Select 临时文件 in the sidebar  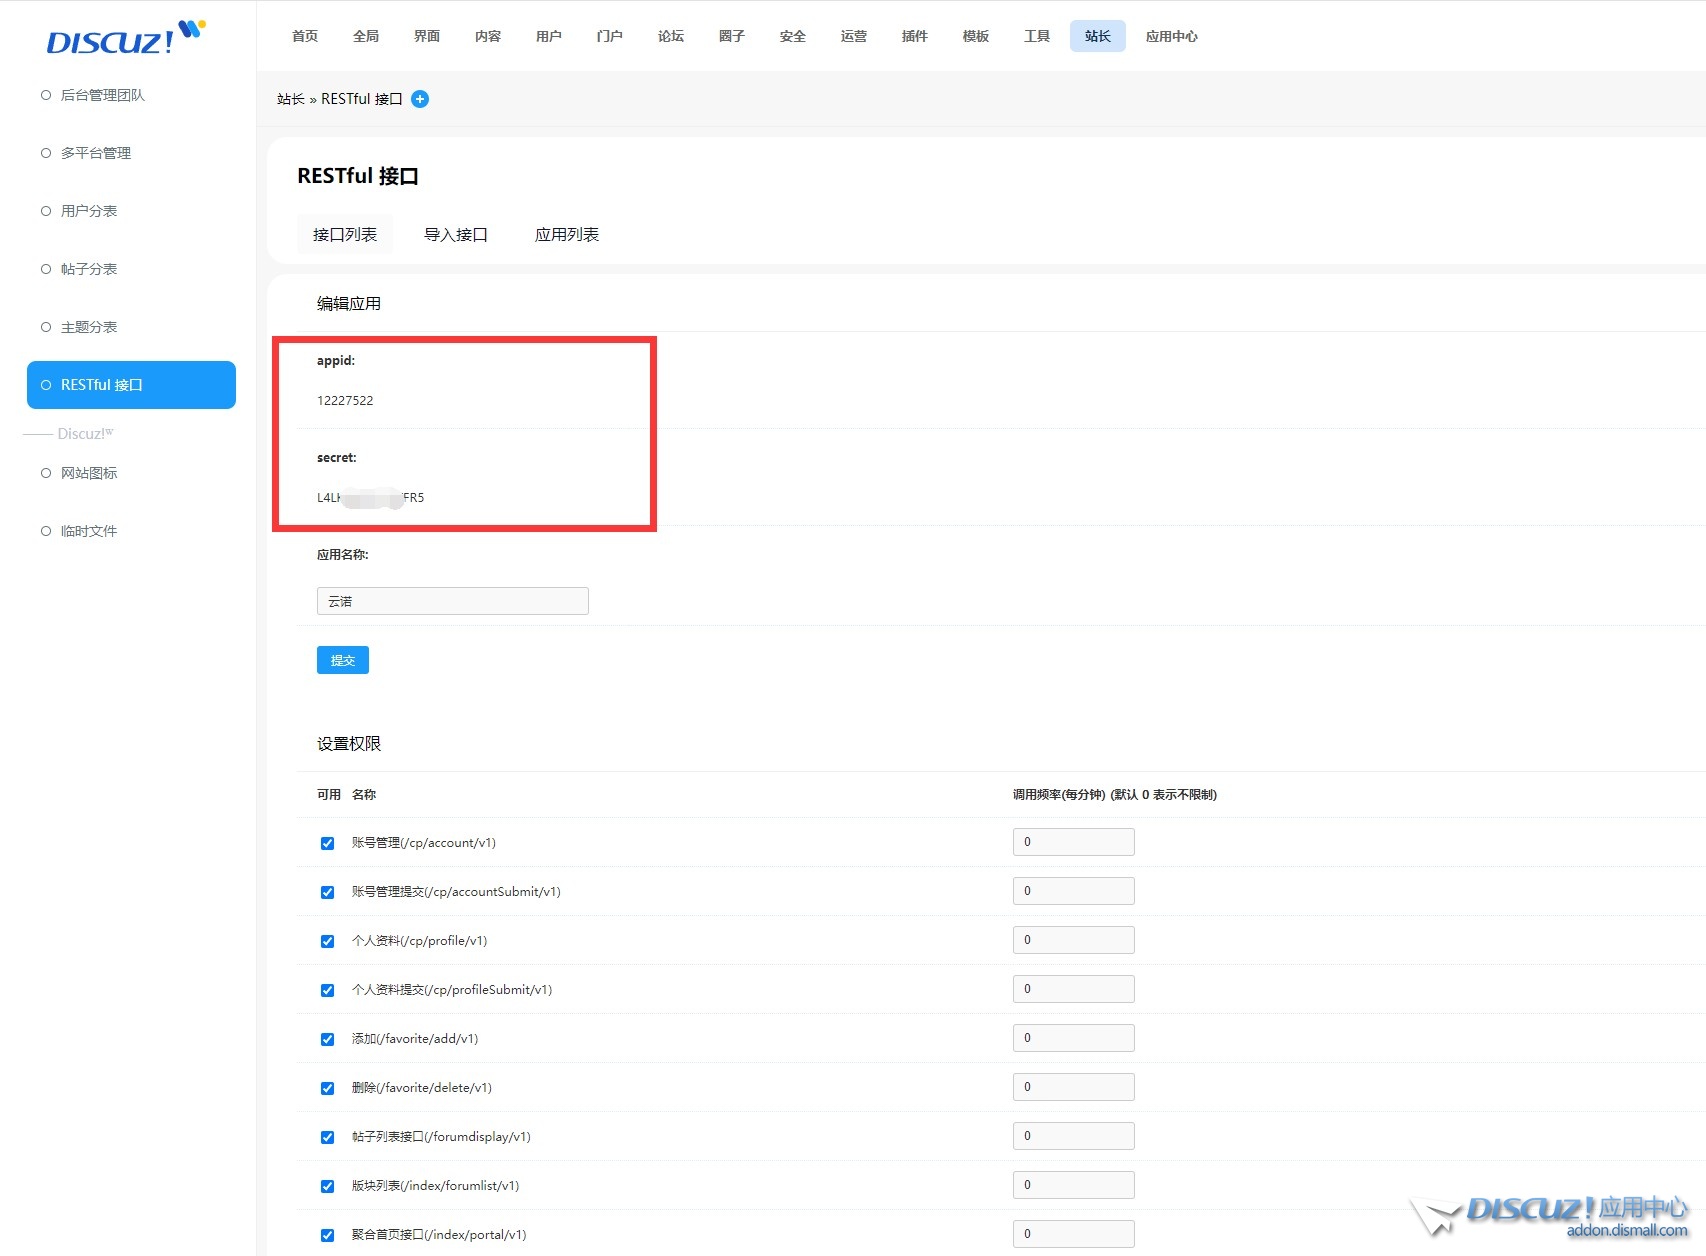click(x=89, y=531)
